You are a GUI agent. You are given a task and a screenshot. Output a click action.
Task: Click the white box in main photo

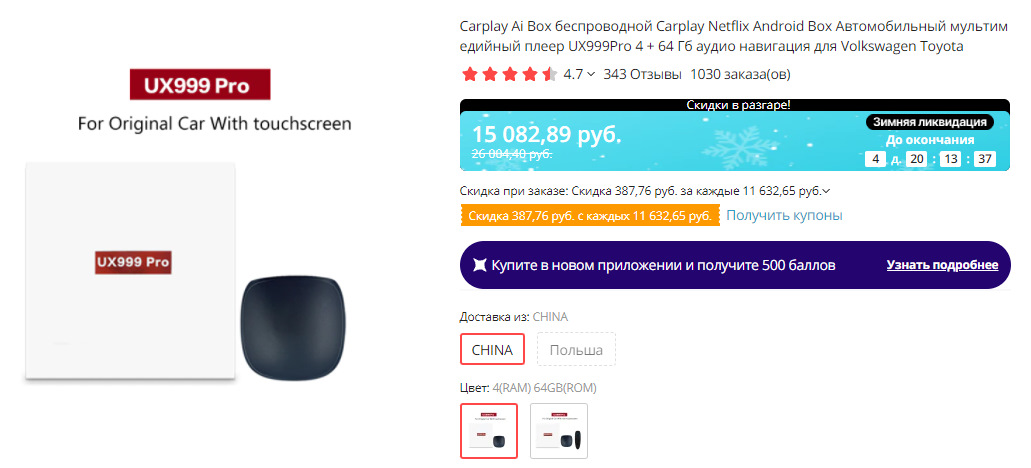[131, 271]
